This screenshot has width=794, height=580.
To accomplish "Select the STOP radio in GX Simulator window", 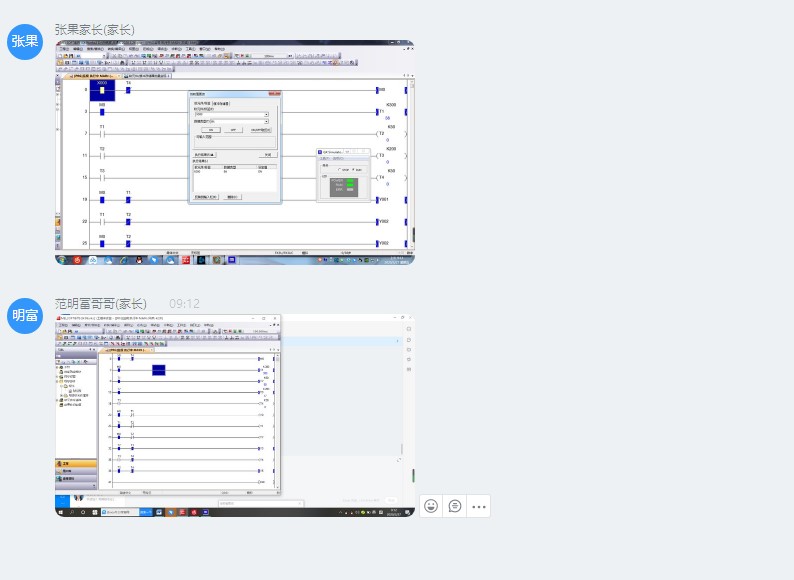I will (337, 169).
